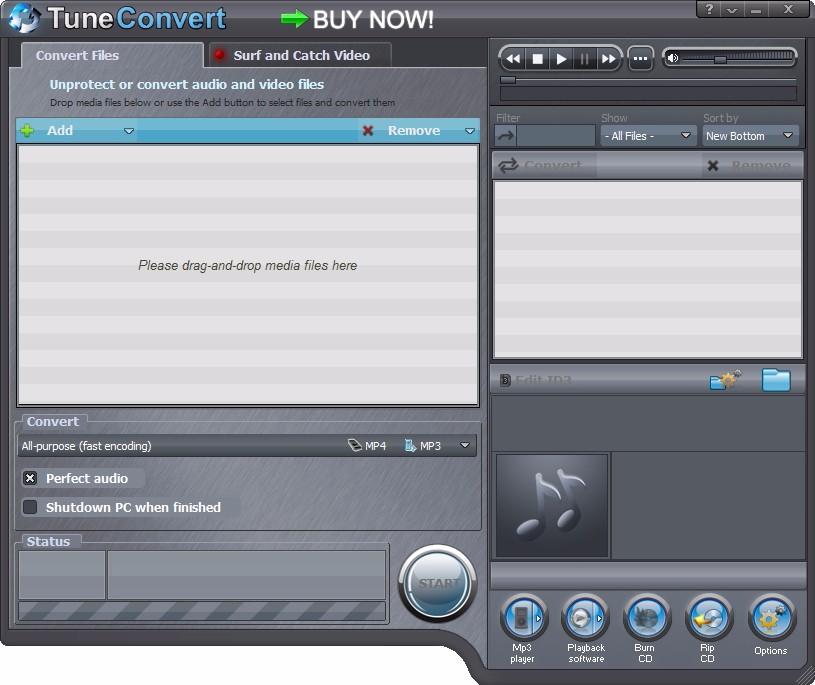This screenshot has width=815, height=685.
Task: Click the pause playback button
Action: point(585,59)
